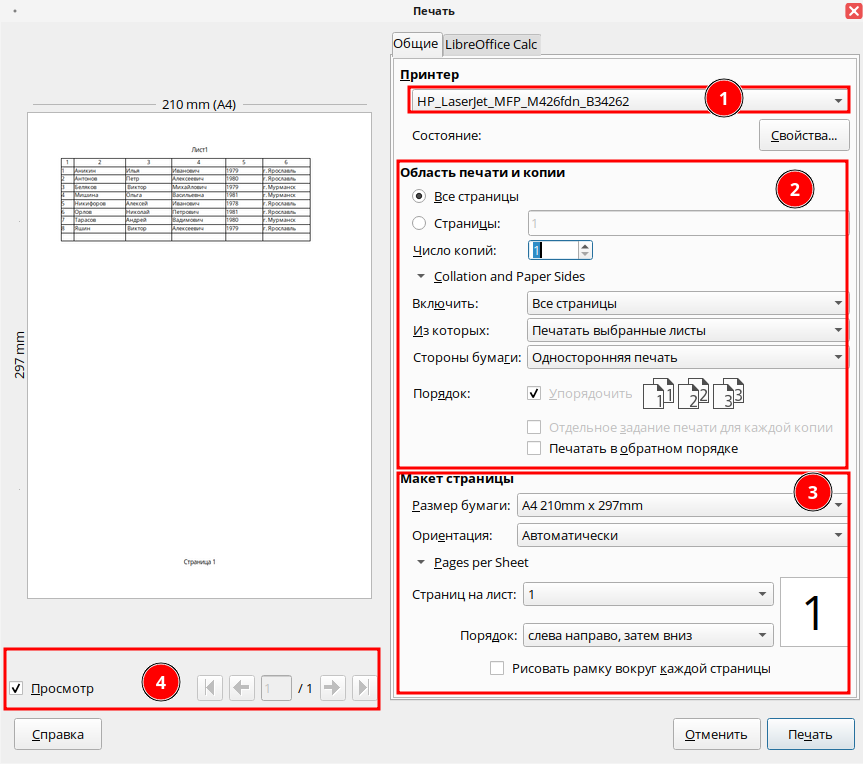
Task: Close the Печать dialog window
Action: 851,11
